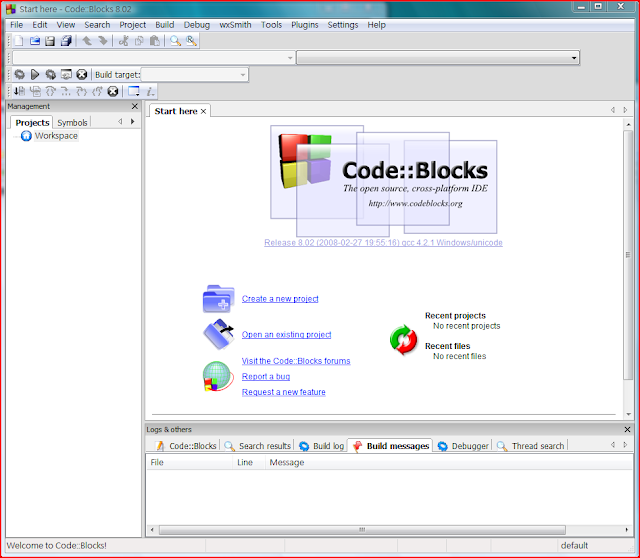Image resolution: width=640 pixels, height=558 pixels.
Task: Click the Copy icon in toolbar
Action: (x=139, y=41)
